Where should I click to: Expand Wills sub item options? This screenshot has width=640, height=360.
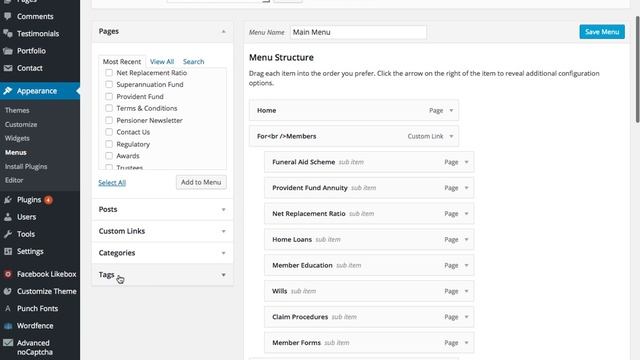click(x=466, y=291)
